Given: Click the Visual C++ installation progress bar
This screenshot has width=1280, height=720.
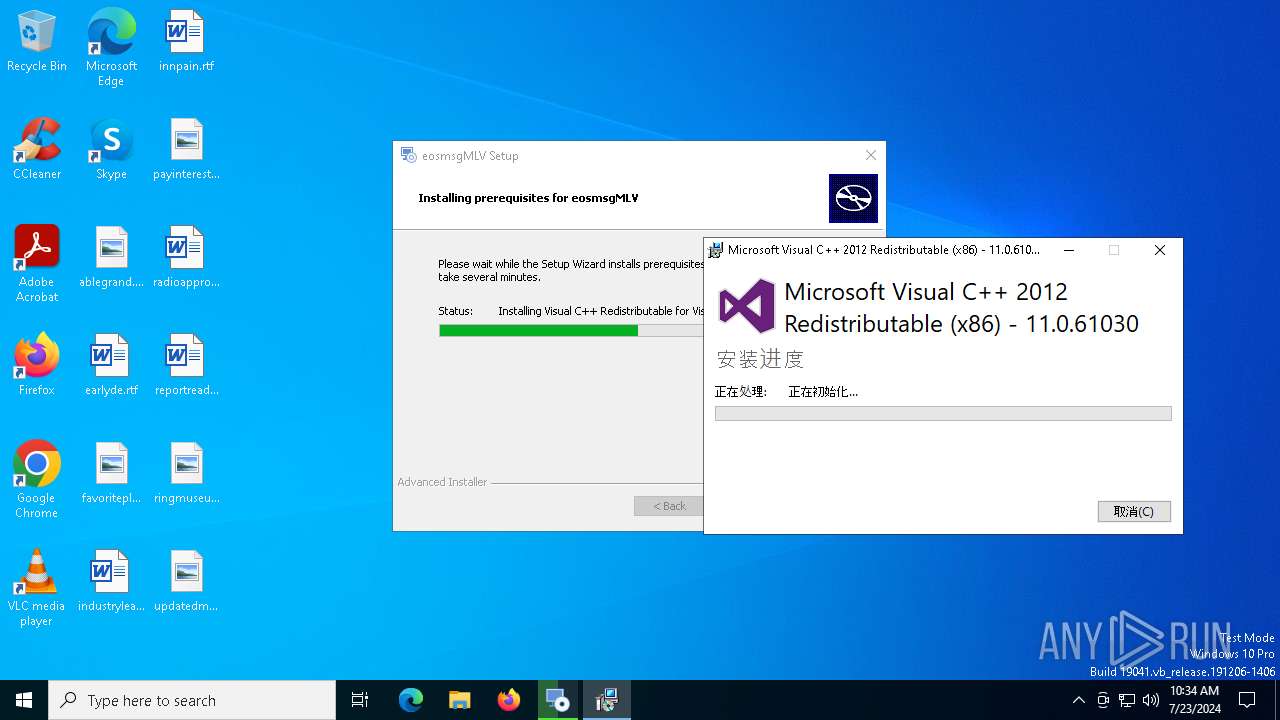Looking at the screenshot, I should point(943,413).
